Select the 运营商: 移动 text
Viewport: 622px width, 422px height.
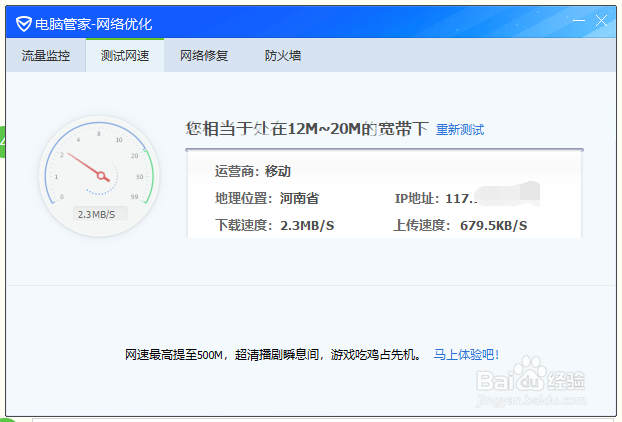(x=253, y=171)
